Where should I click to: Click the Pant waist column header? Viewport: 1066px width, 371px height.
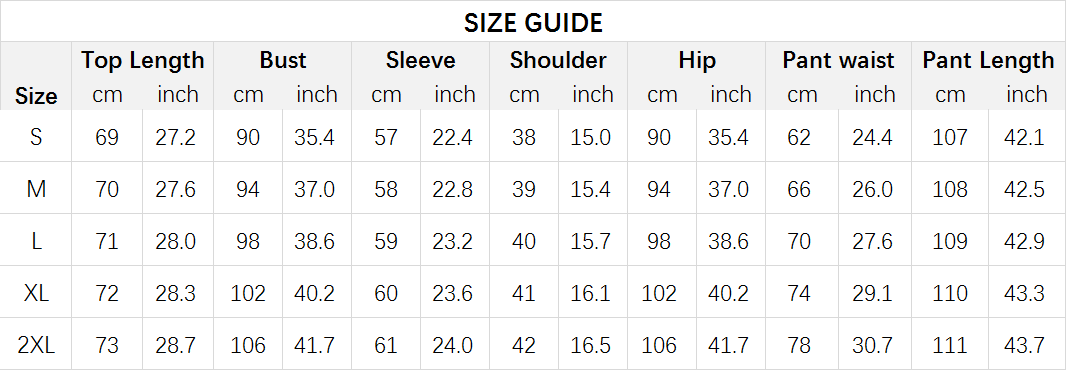pyautogui.click(x=838, y=60)
